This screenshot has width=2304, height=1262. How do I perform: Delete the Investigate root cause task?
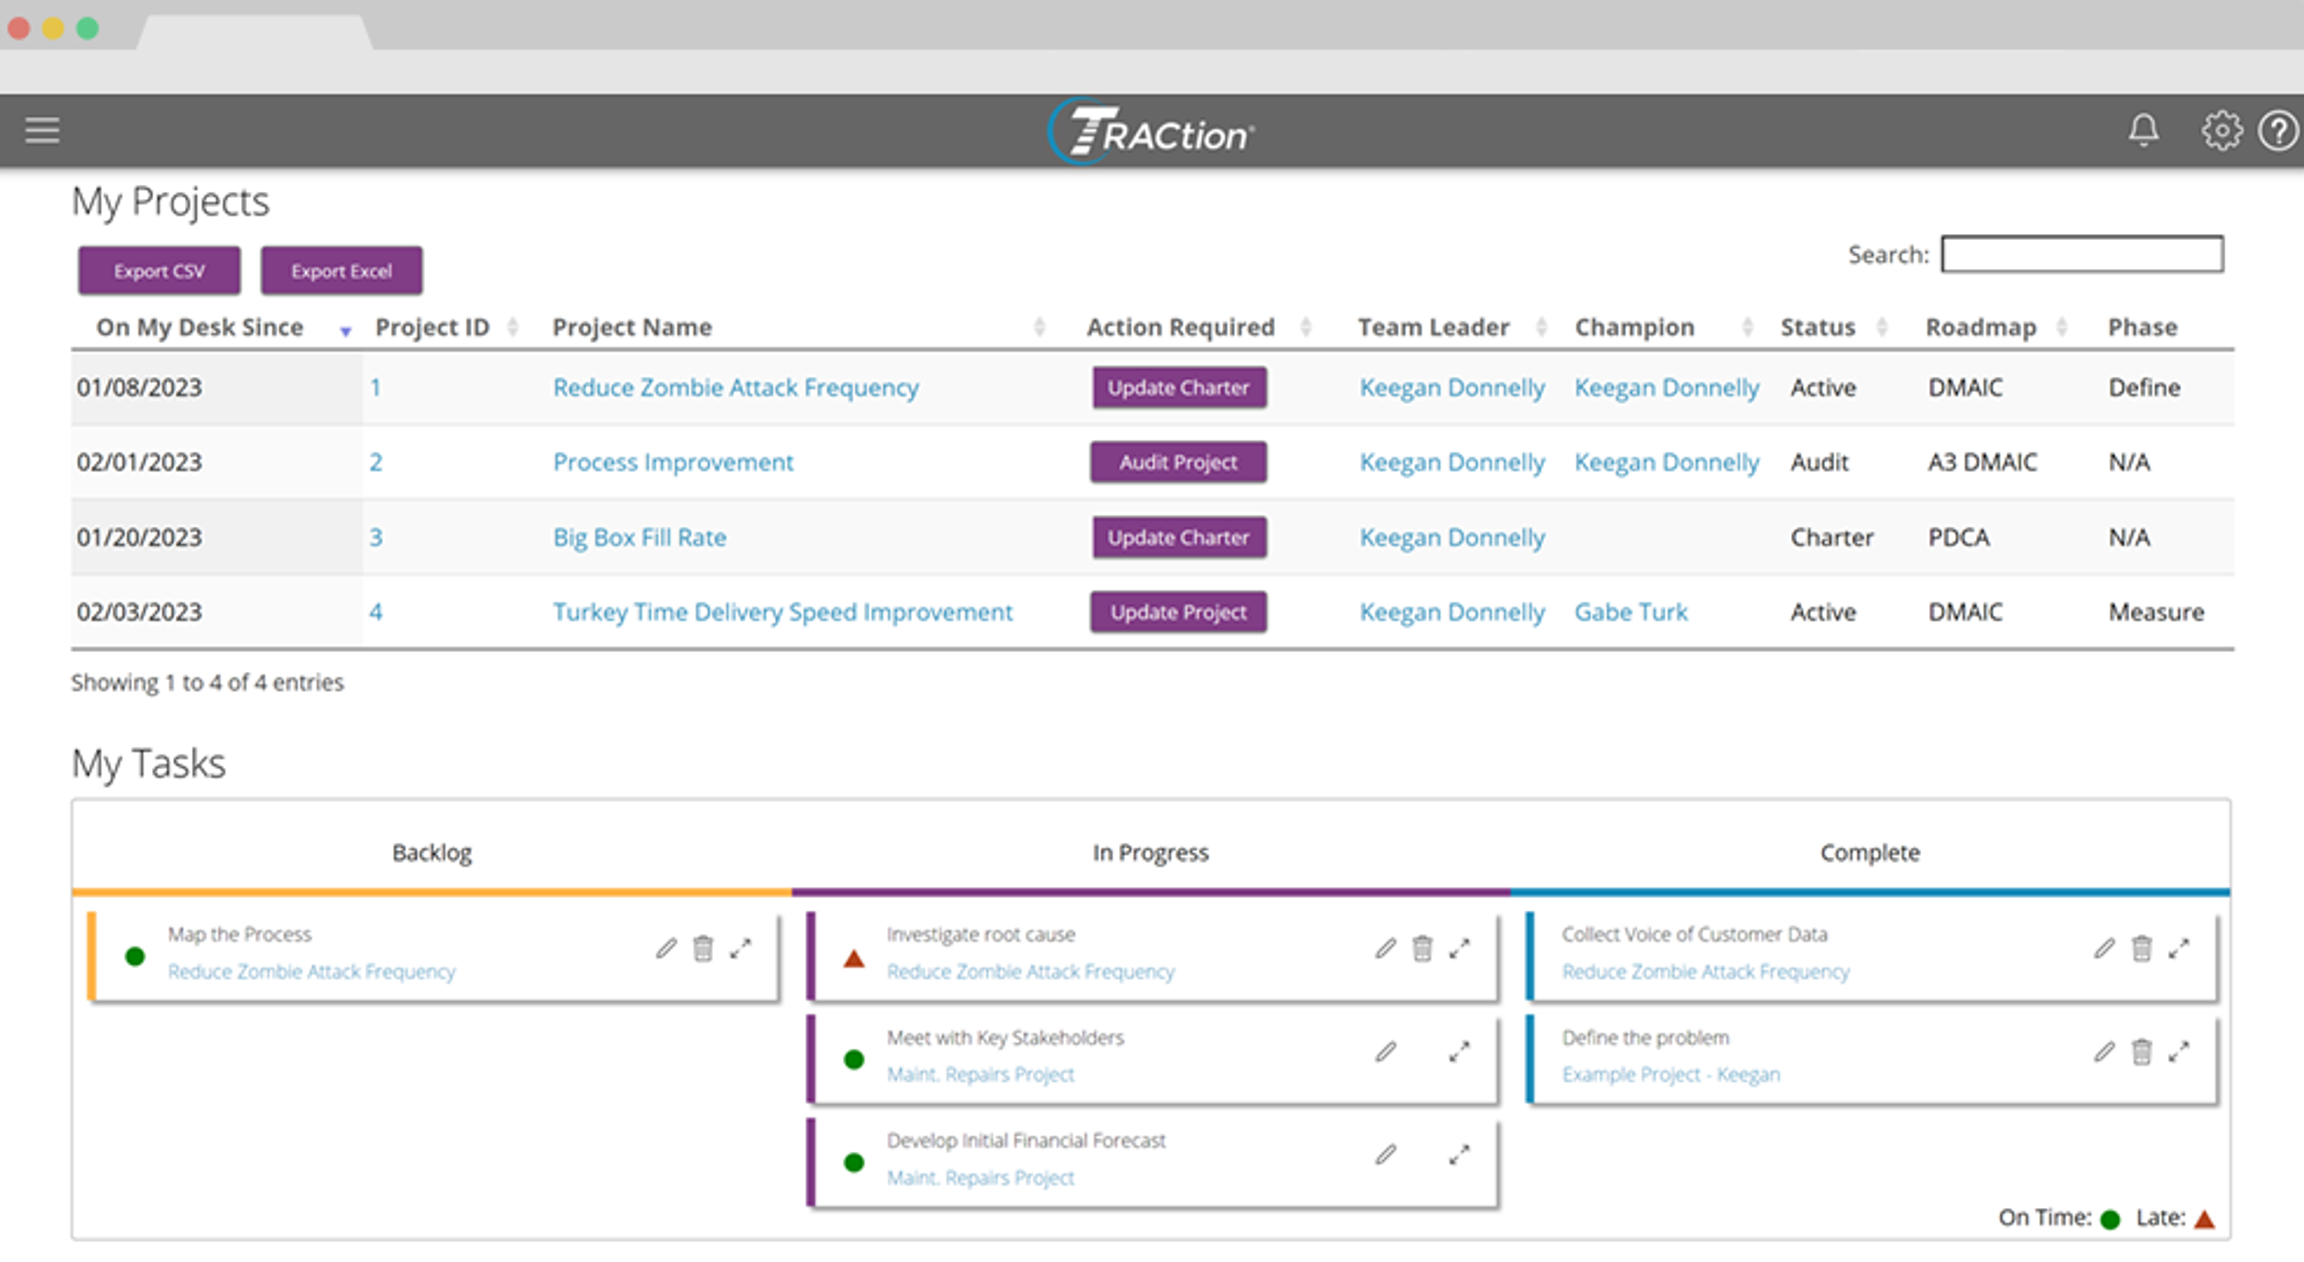[x=1422, y=948]
